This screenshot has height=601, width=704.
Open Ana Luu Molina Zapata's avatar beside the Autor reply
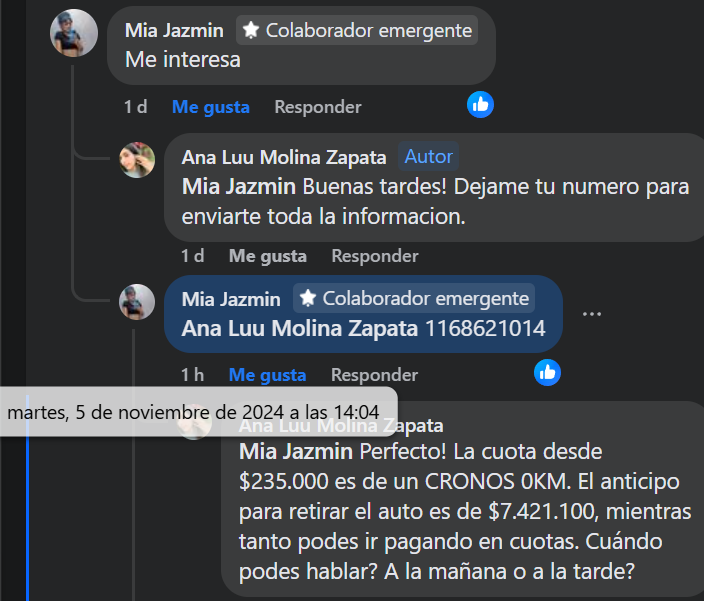coord(137,160)
